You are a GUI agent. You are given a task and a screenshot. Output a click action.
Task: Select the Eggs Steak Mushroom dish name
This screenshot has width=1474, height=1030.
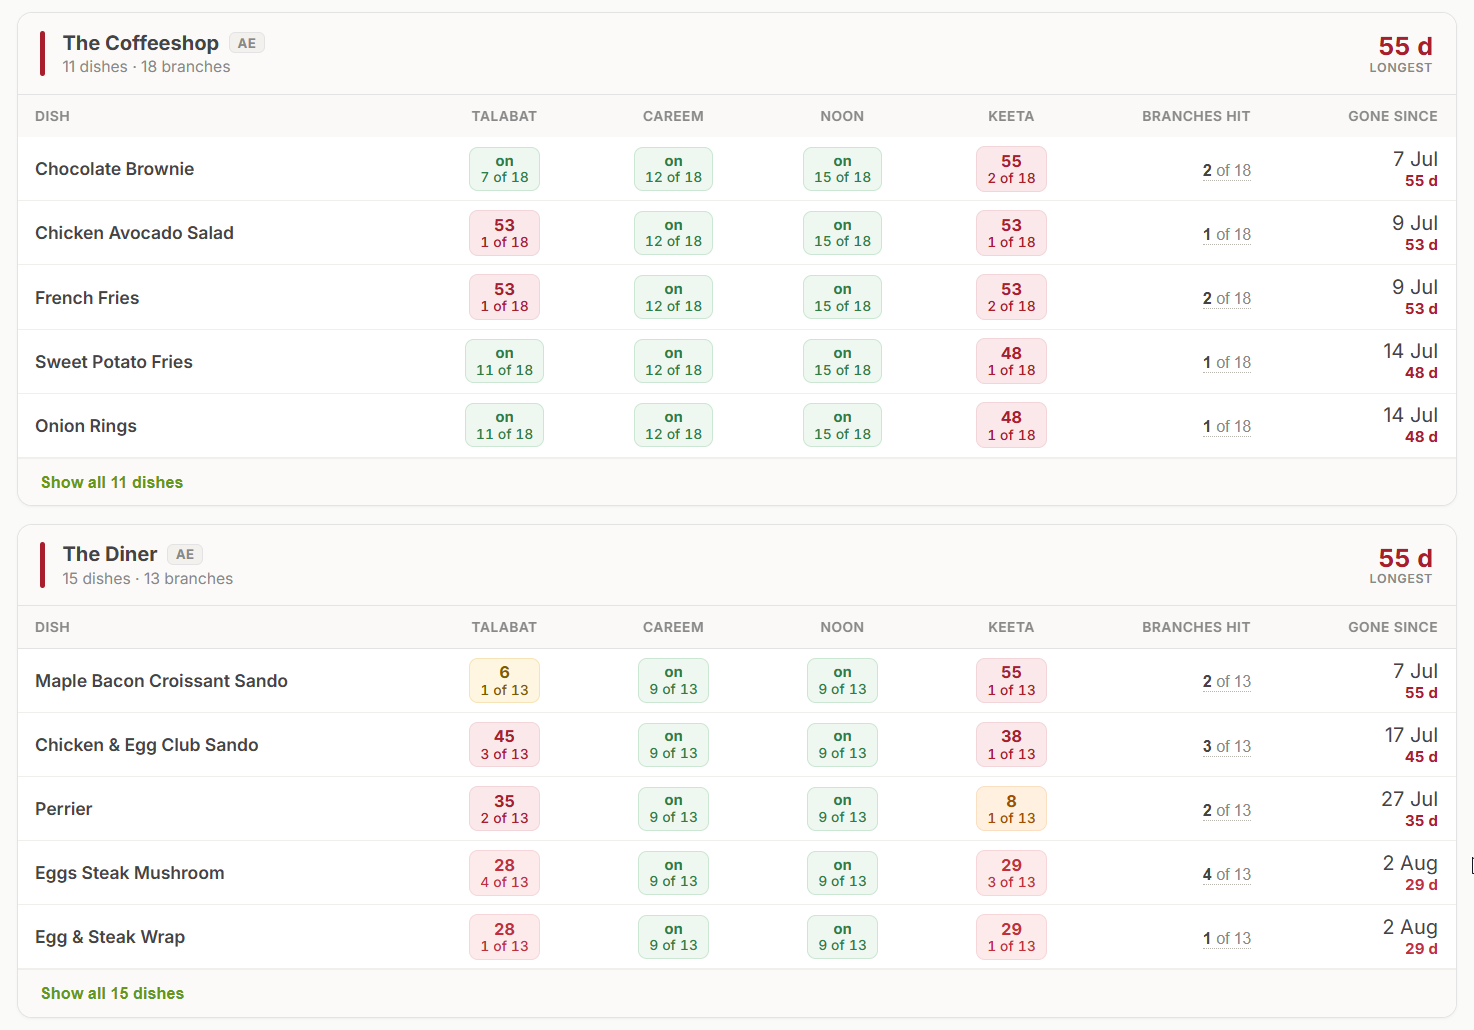(x=130, y=873)
